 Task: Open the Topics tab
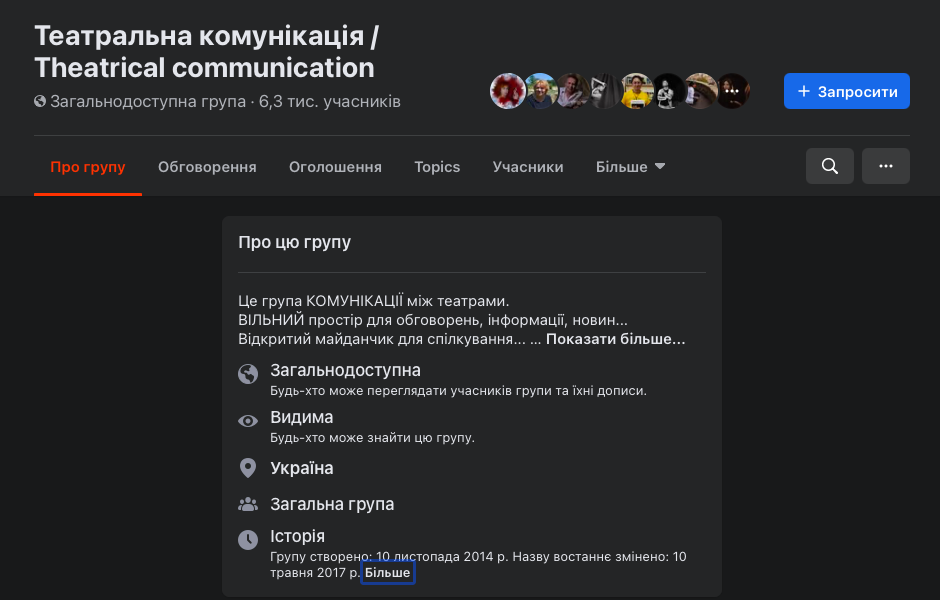(437, 167)
